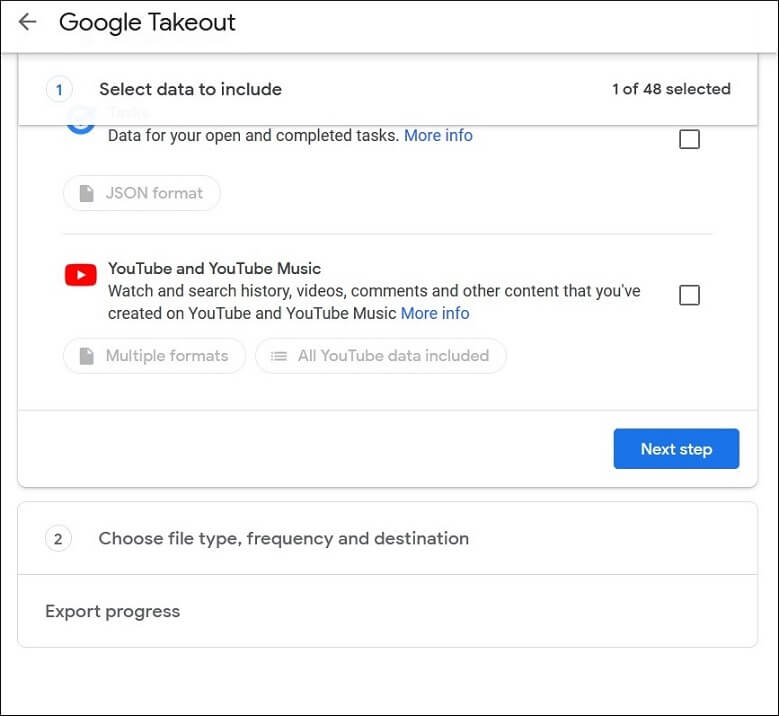
Task: Click the Export progress heading
Action: 112,611
